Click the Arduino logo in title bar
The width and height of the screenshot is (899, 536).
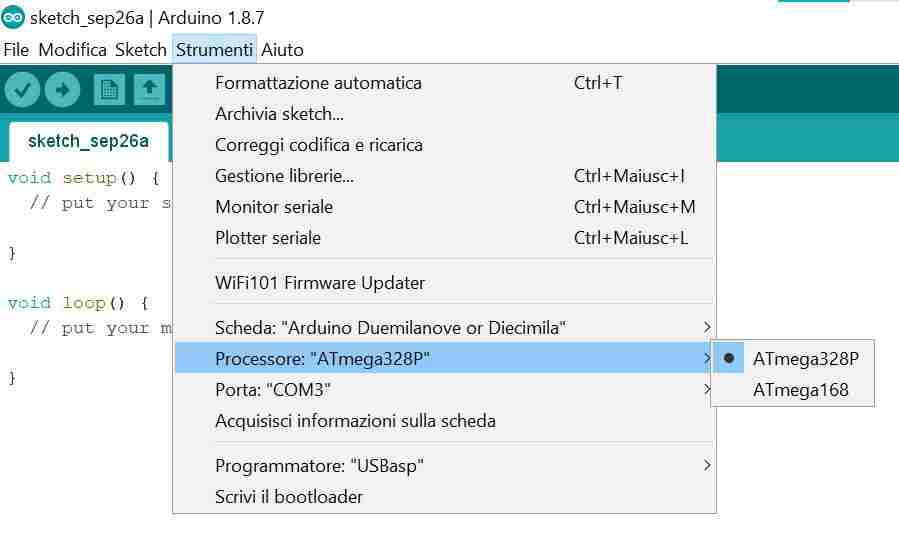click(x=13, y=18)
